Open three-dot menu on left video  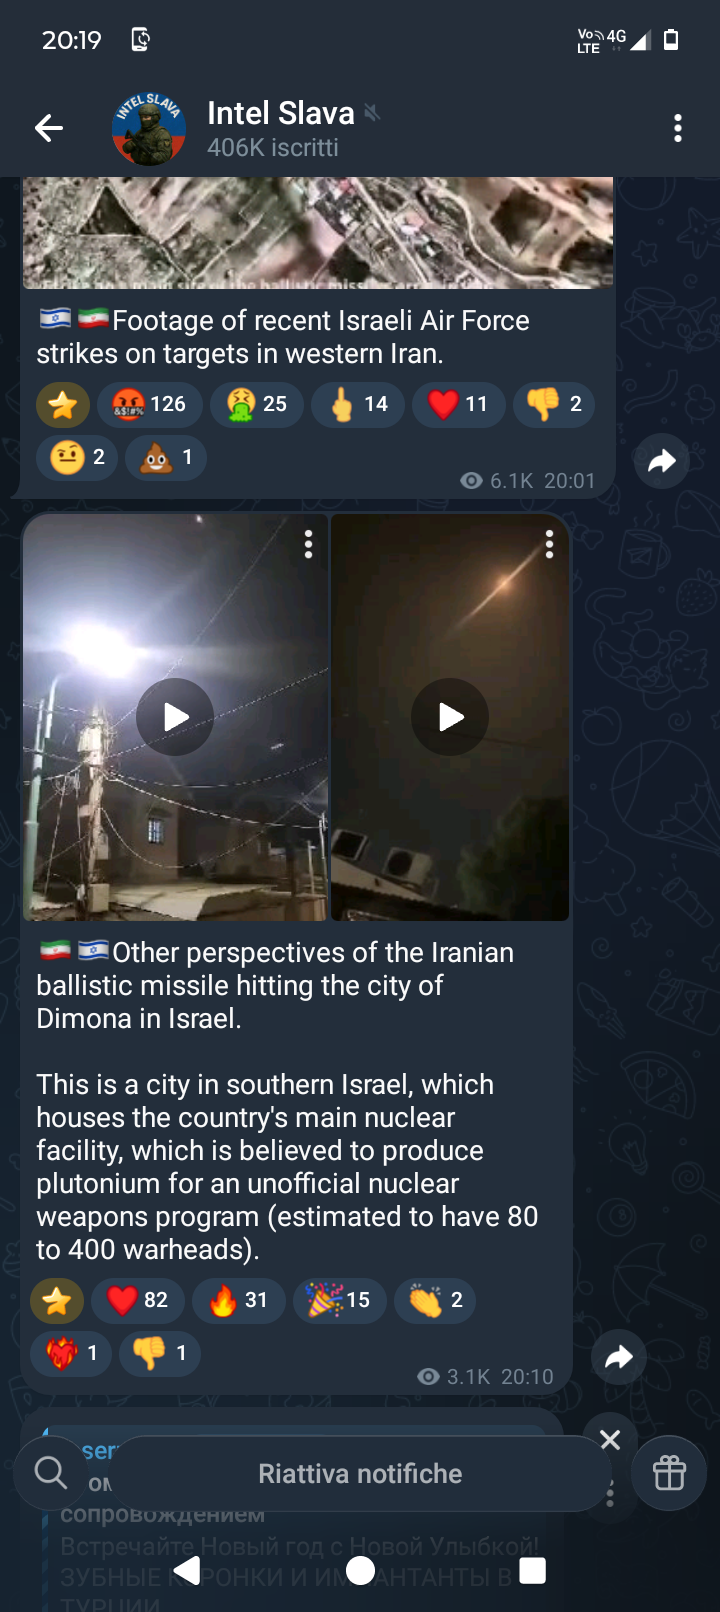pos(309,544)
